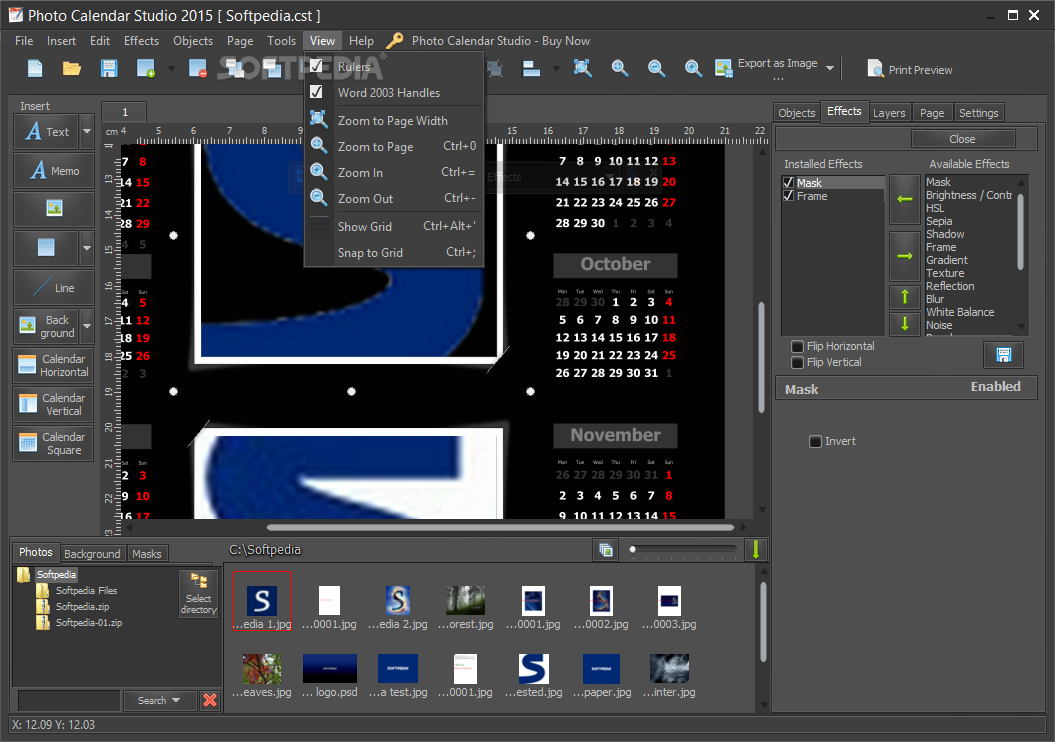The width and height of the screenshot is (1055, 742).
Task: Insert a Memo text object
Action: (54, 170)
